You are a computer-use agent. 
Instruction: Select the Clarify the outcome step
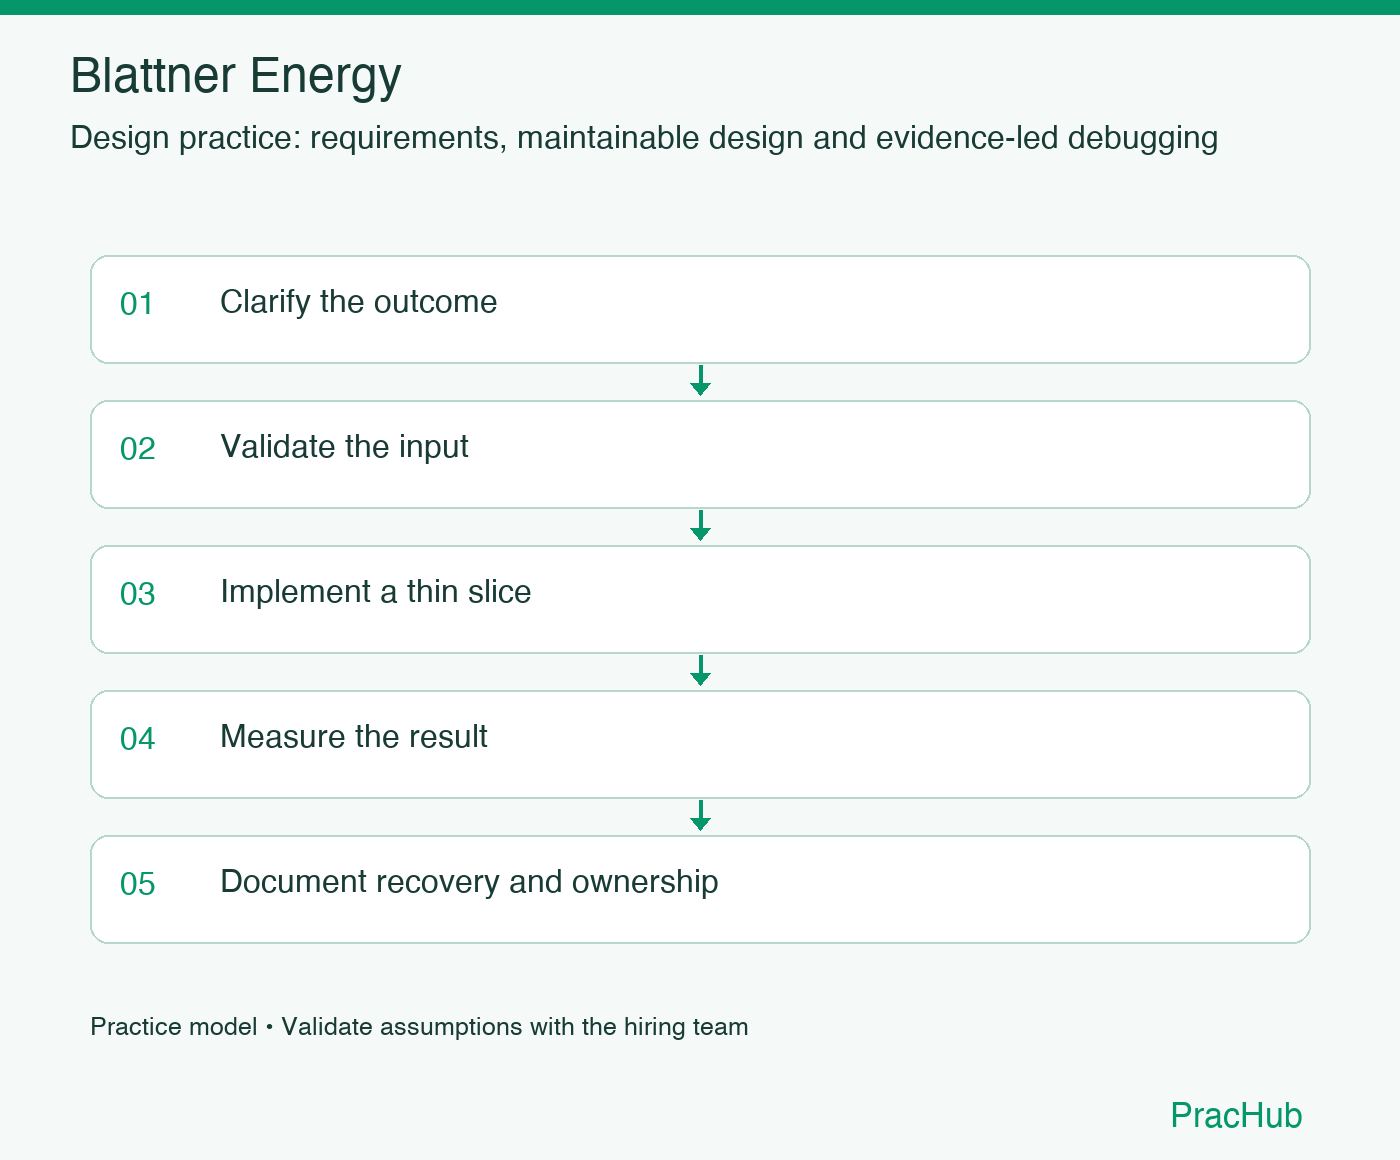pos(700,309)
